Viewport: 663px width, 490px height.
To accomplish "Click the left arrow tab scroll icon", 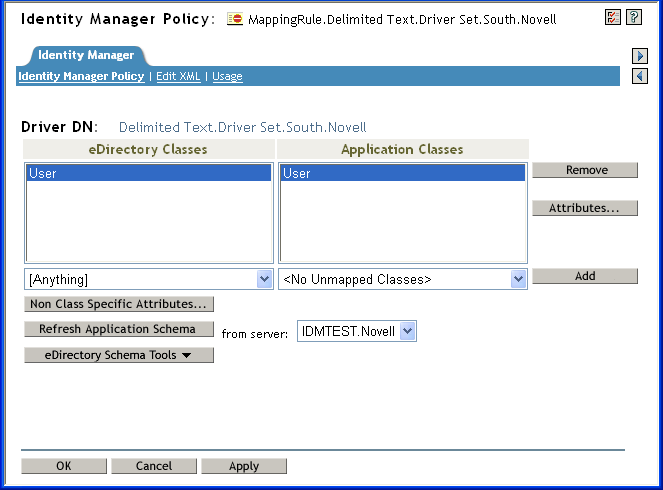I will tap(640, 76).
